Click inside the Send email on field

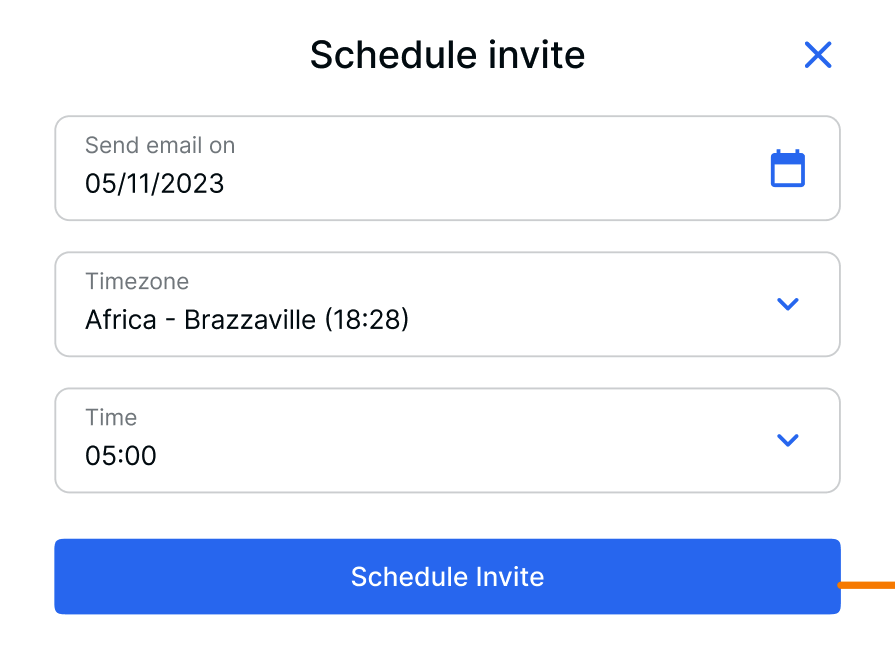(x=300, y=168)
